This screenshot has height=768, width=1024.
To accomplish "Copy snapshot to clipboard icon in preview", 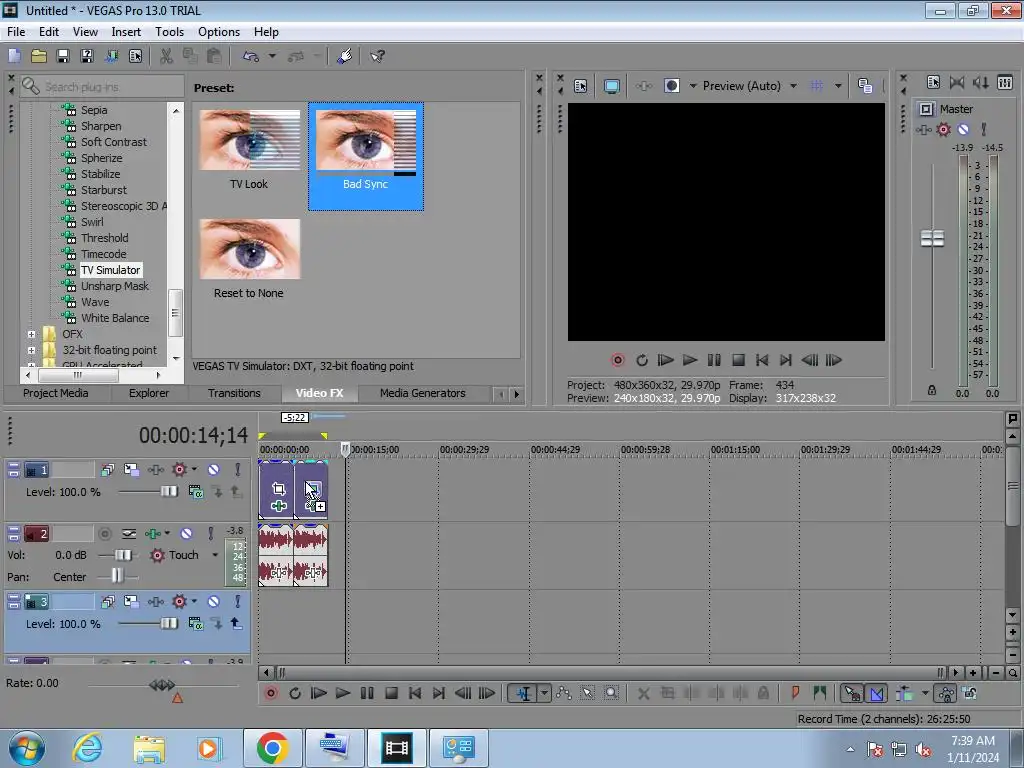I will point(865,86).
